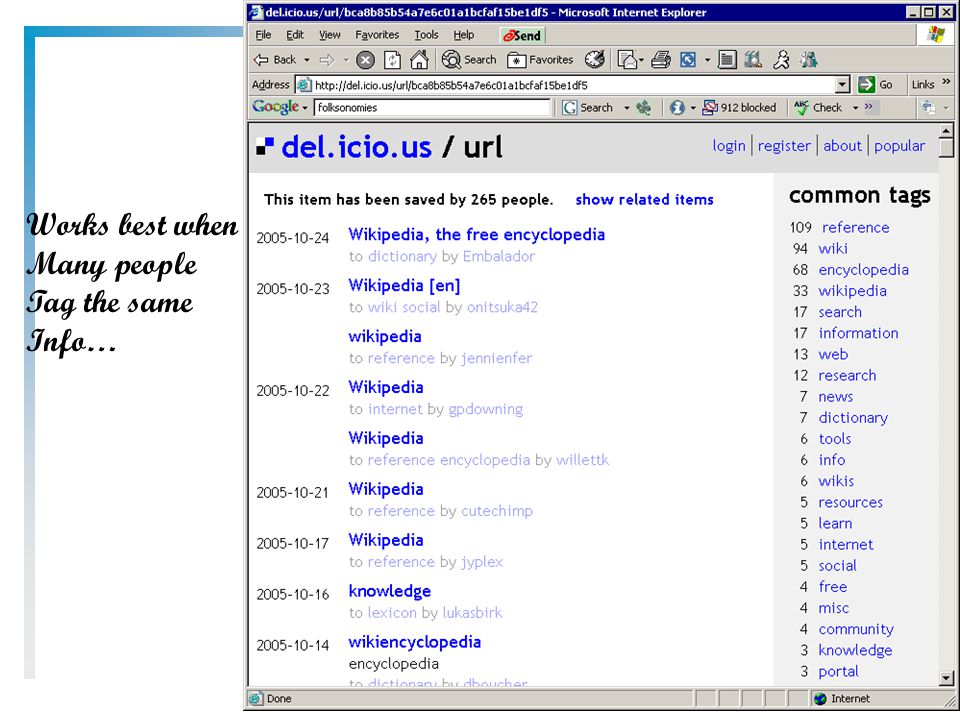Open the History clock icon
Image resolution: width=960 pixels, height=720 pixels.
[x=594, y=60]
